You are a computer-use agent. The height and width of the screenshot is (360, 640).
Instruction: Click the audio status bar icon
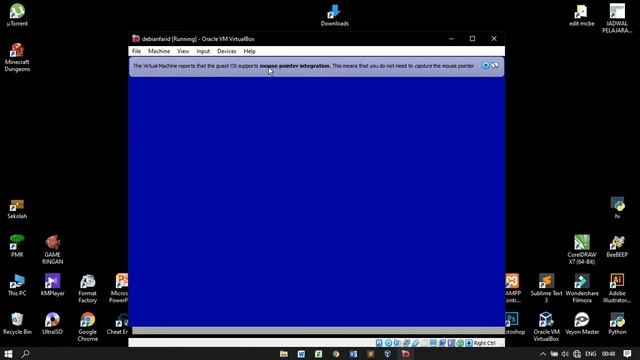tap(397, 343)
